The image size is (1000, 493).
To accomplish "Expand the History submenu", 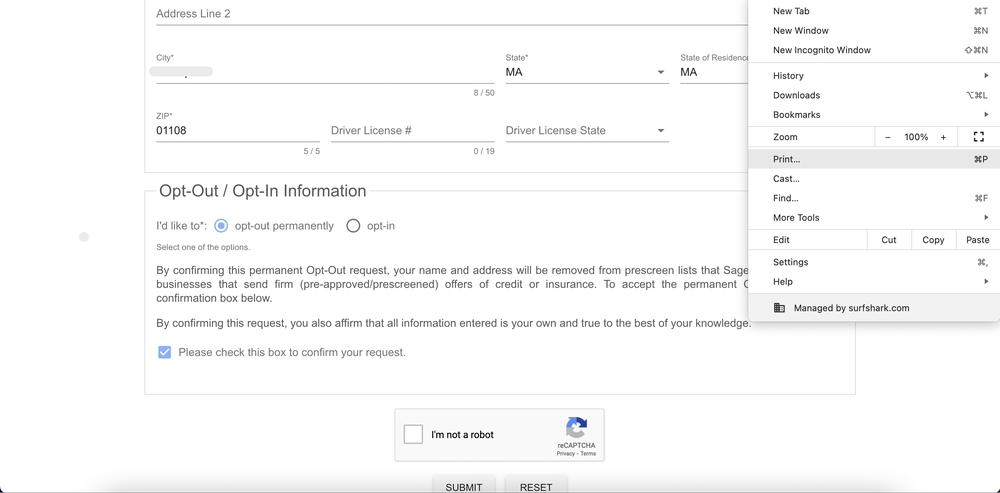I will [x=874, y=75].
